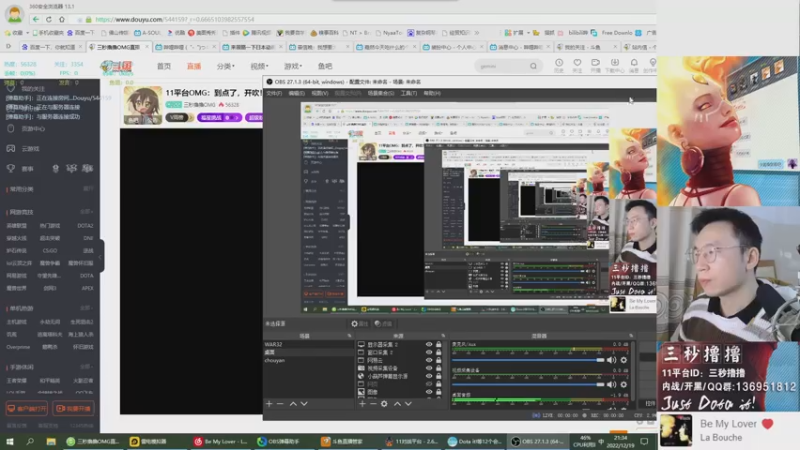800x450 pixels.
Task: Move selected scene down
Action: (x=304, y=404)
